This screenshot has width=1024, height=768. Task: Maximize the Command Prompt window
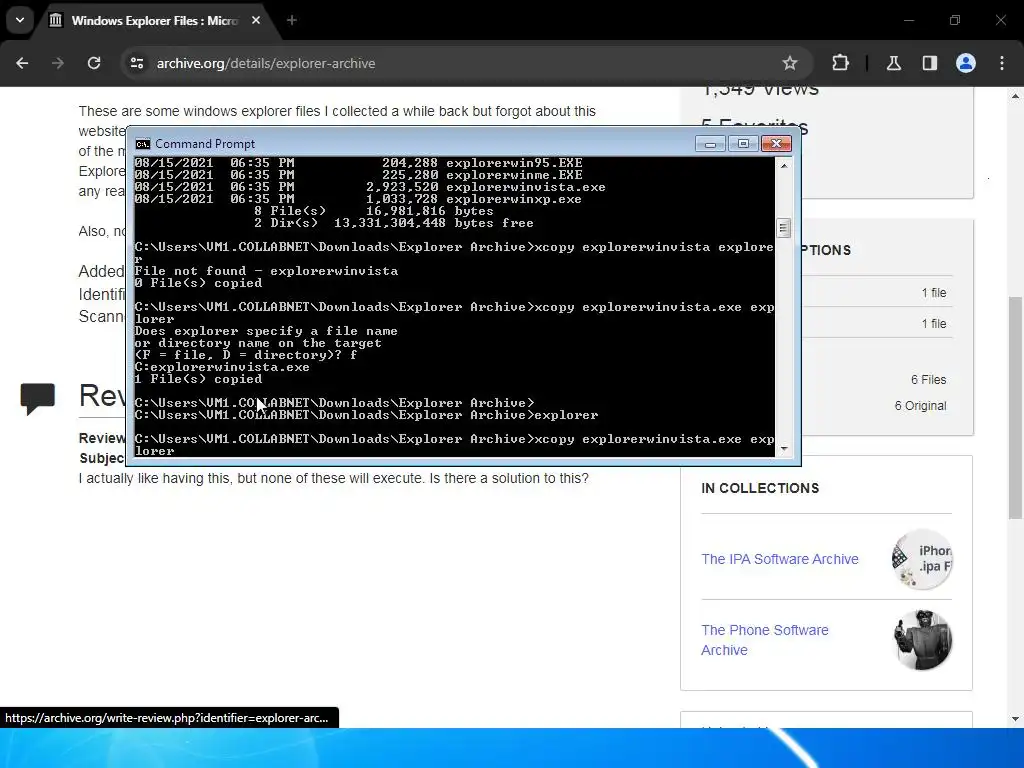pyautogui.click(x=743, y=144)
